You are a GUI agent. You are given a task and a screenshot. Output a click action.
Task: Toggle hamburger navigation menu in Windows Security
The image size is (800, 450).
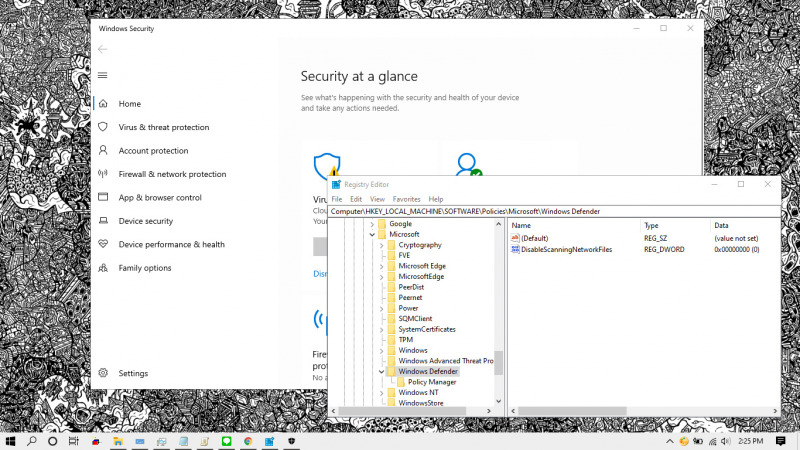tap(103, 76)
